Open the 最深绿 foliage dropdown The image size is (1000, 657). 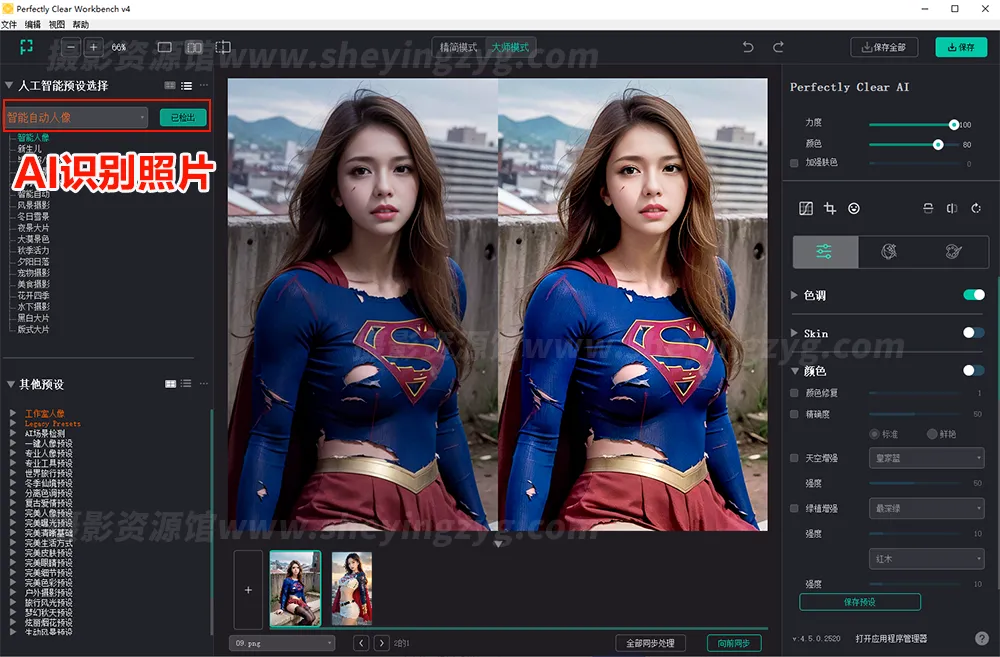pyautogui.click(x=927, y=508)
